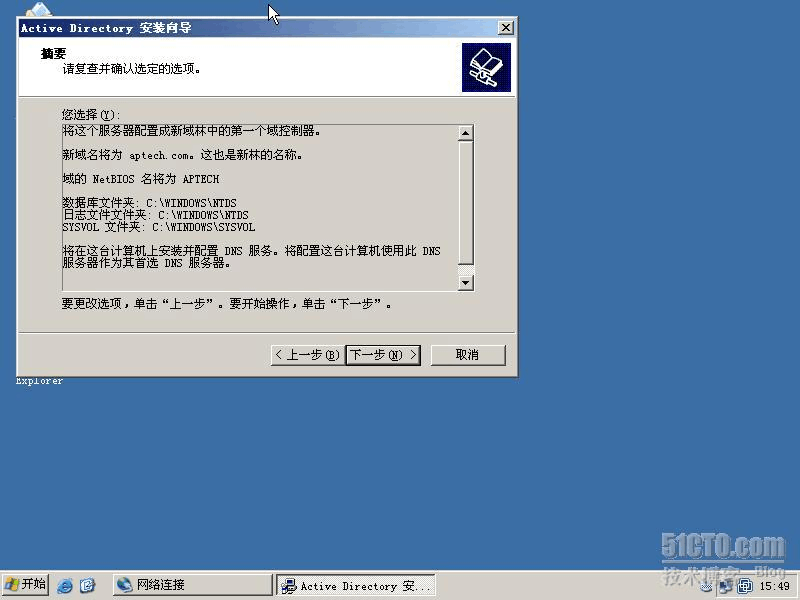800x600 pixels.
Task: Click the network connection tray icon
Action: 727,586
